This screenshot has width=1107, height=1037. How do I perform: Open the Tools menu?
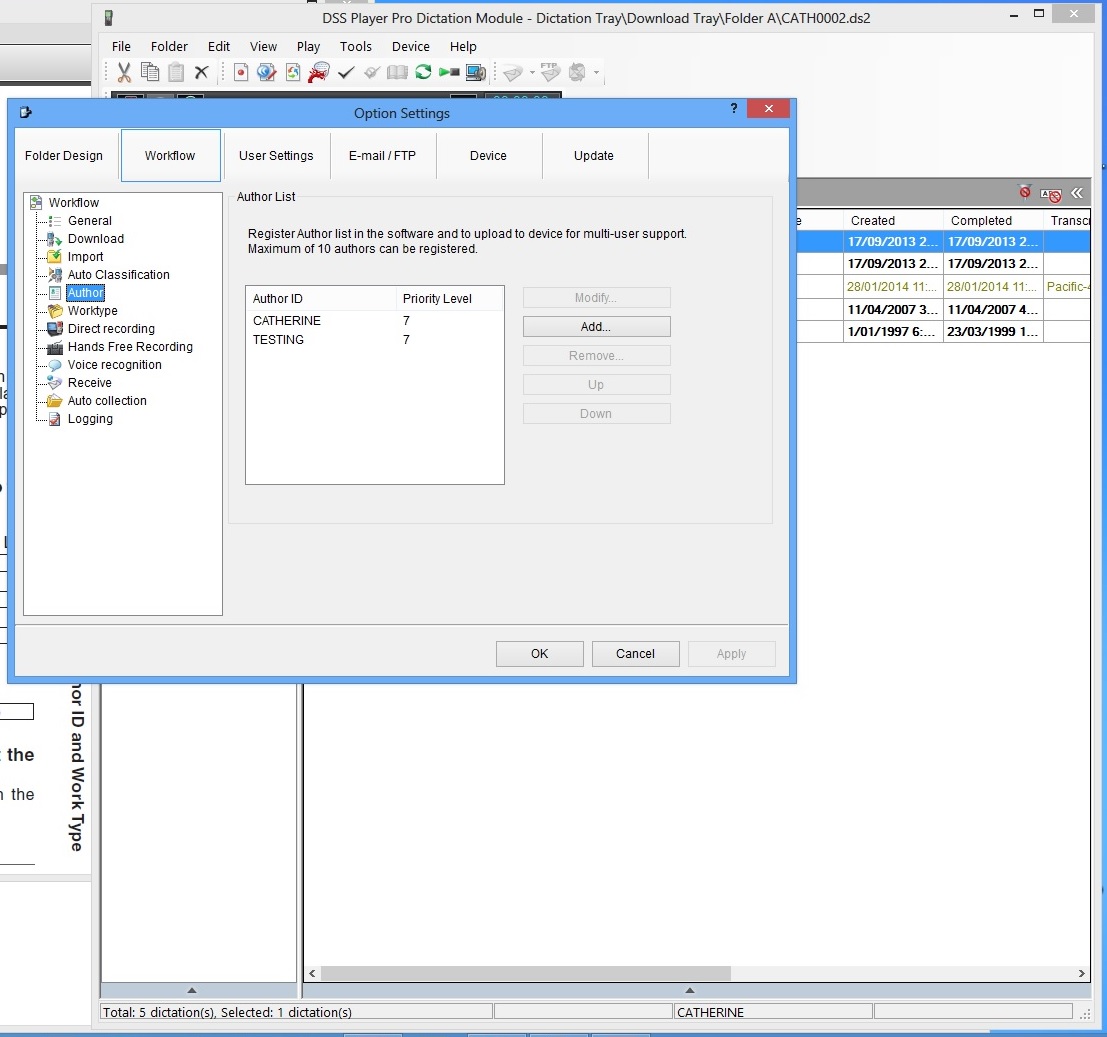355,47
